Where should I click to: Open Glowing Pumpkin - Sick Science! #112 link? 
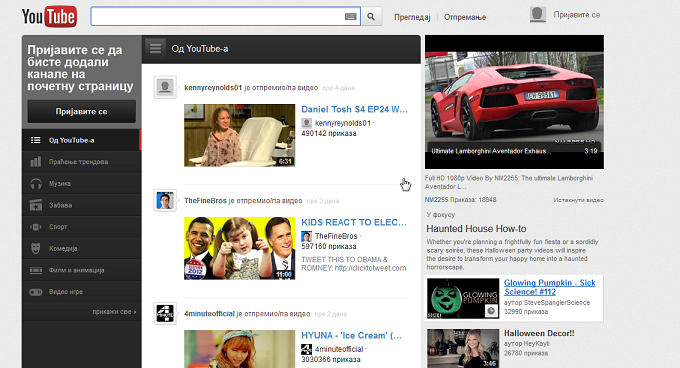click(x=549, y=287)
